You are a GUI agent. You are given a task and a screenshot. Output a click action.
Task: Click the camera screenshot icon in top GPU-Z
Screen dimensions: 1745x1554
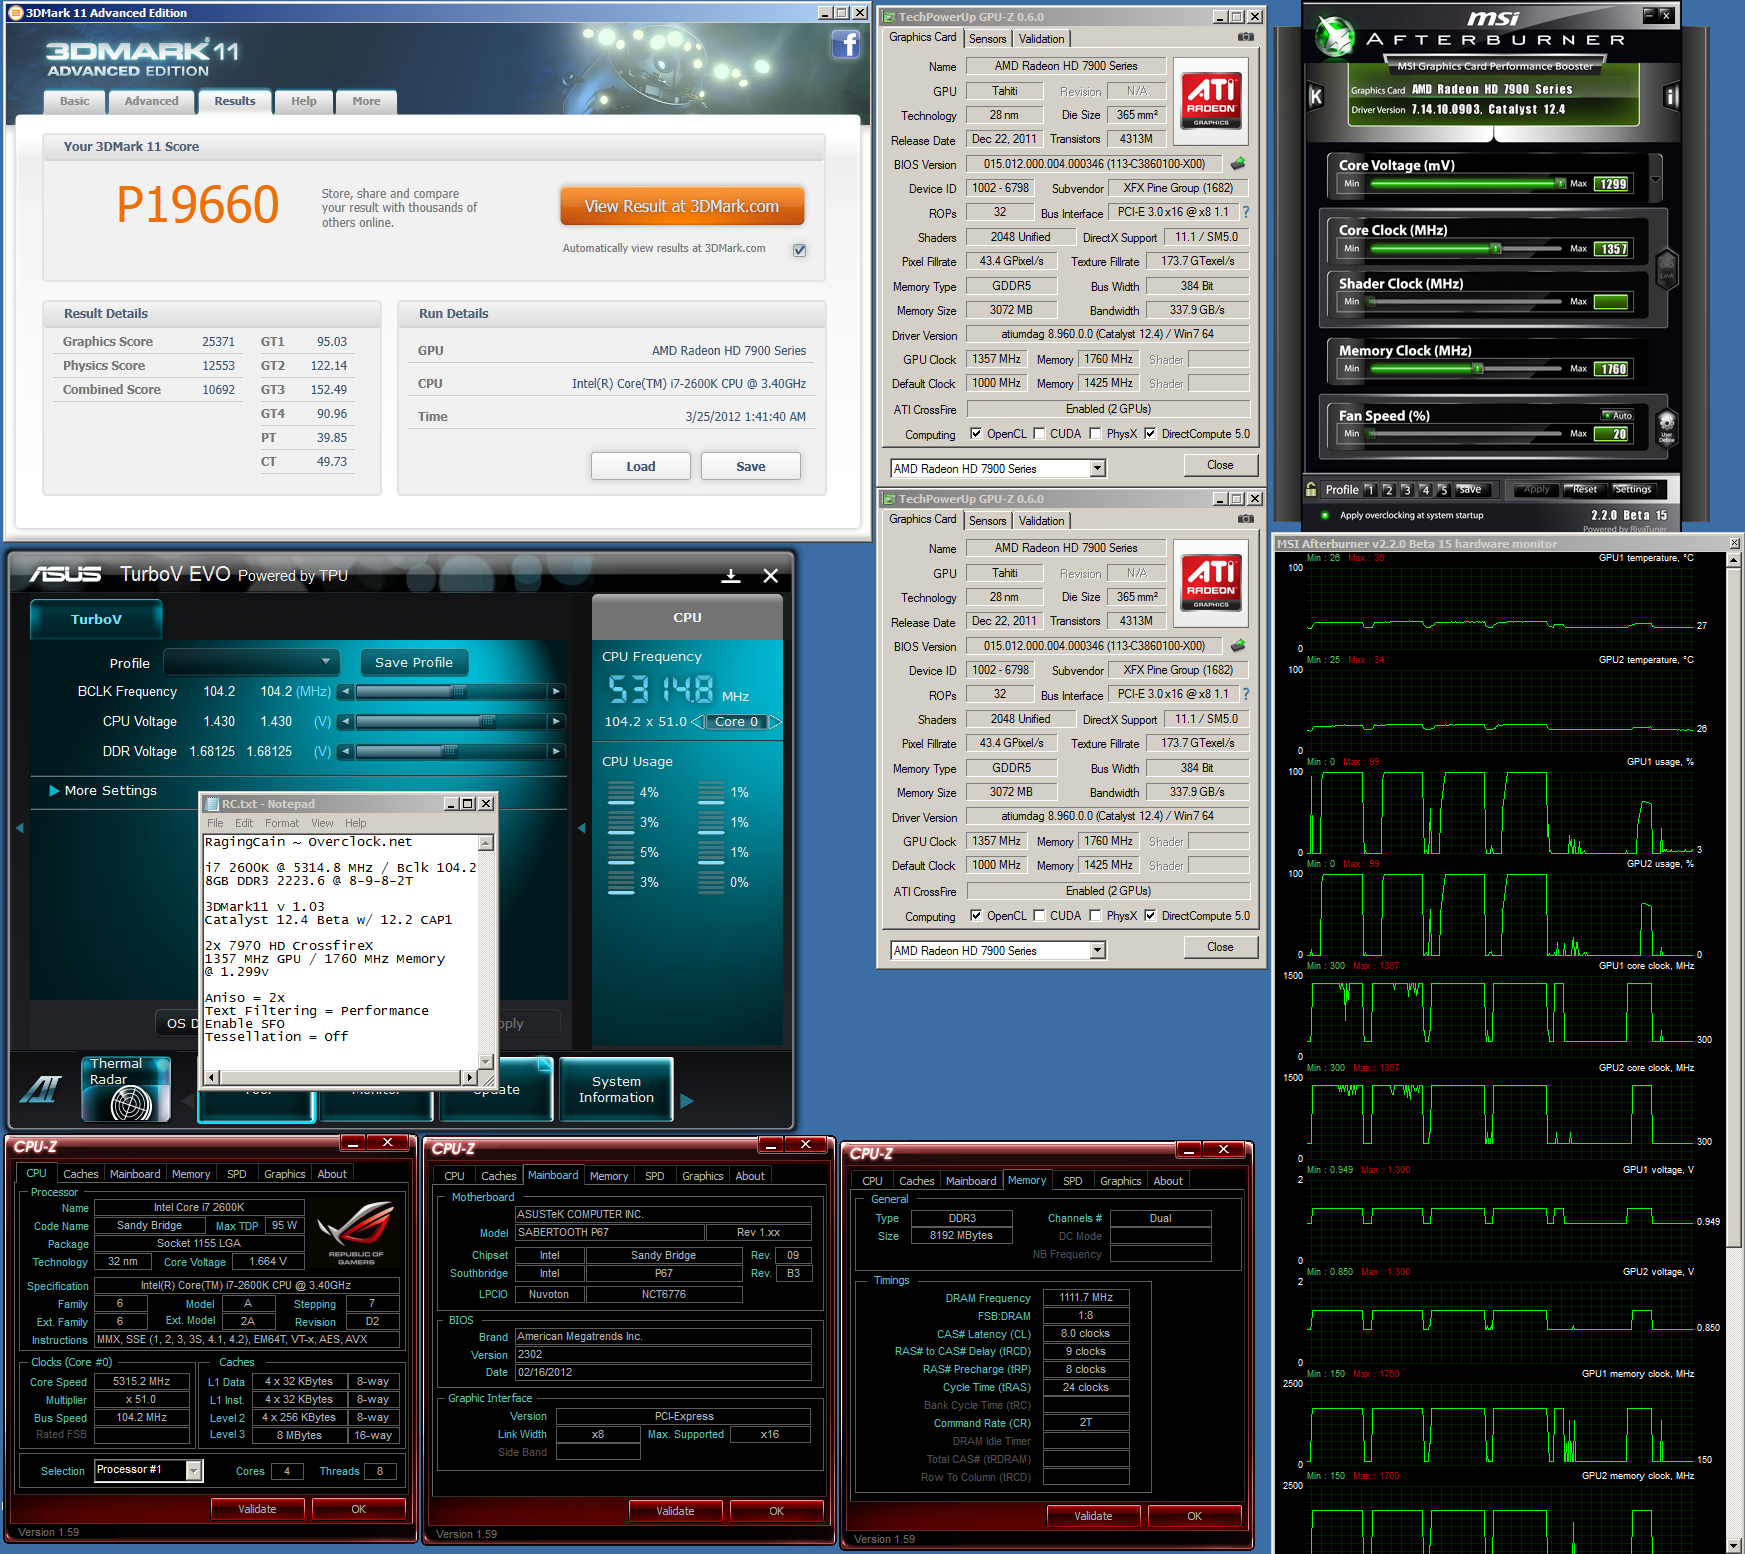(x=1245, y=37)
